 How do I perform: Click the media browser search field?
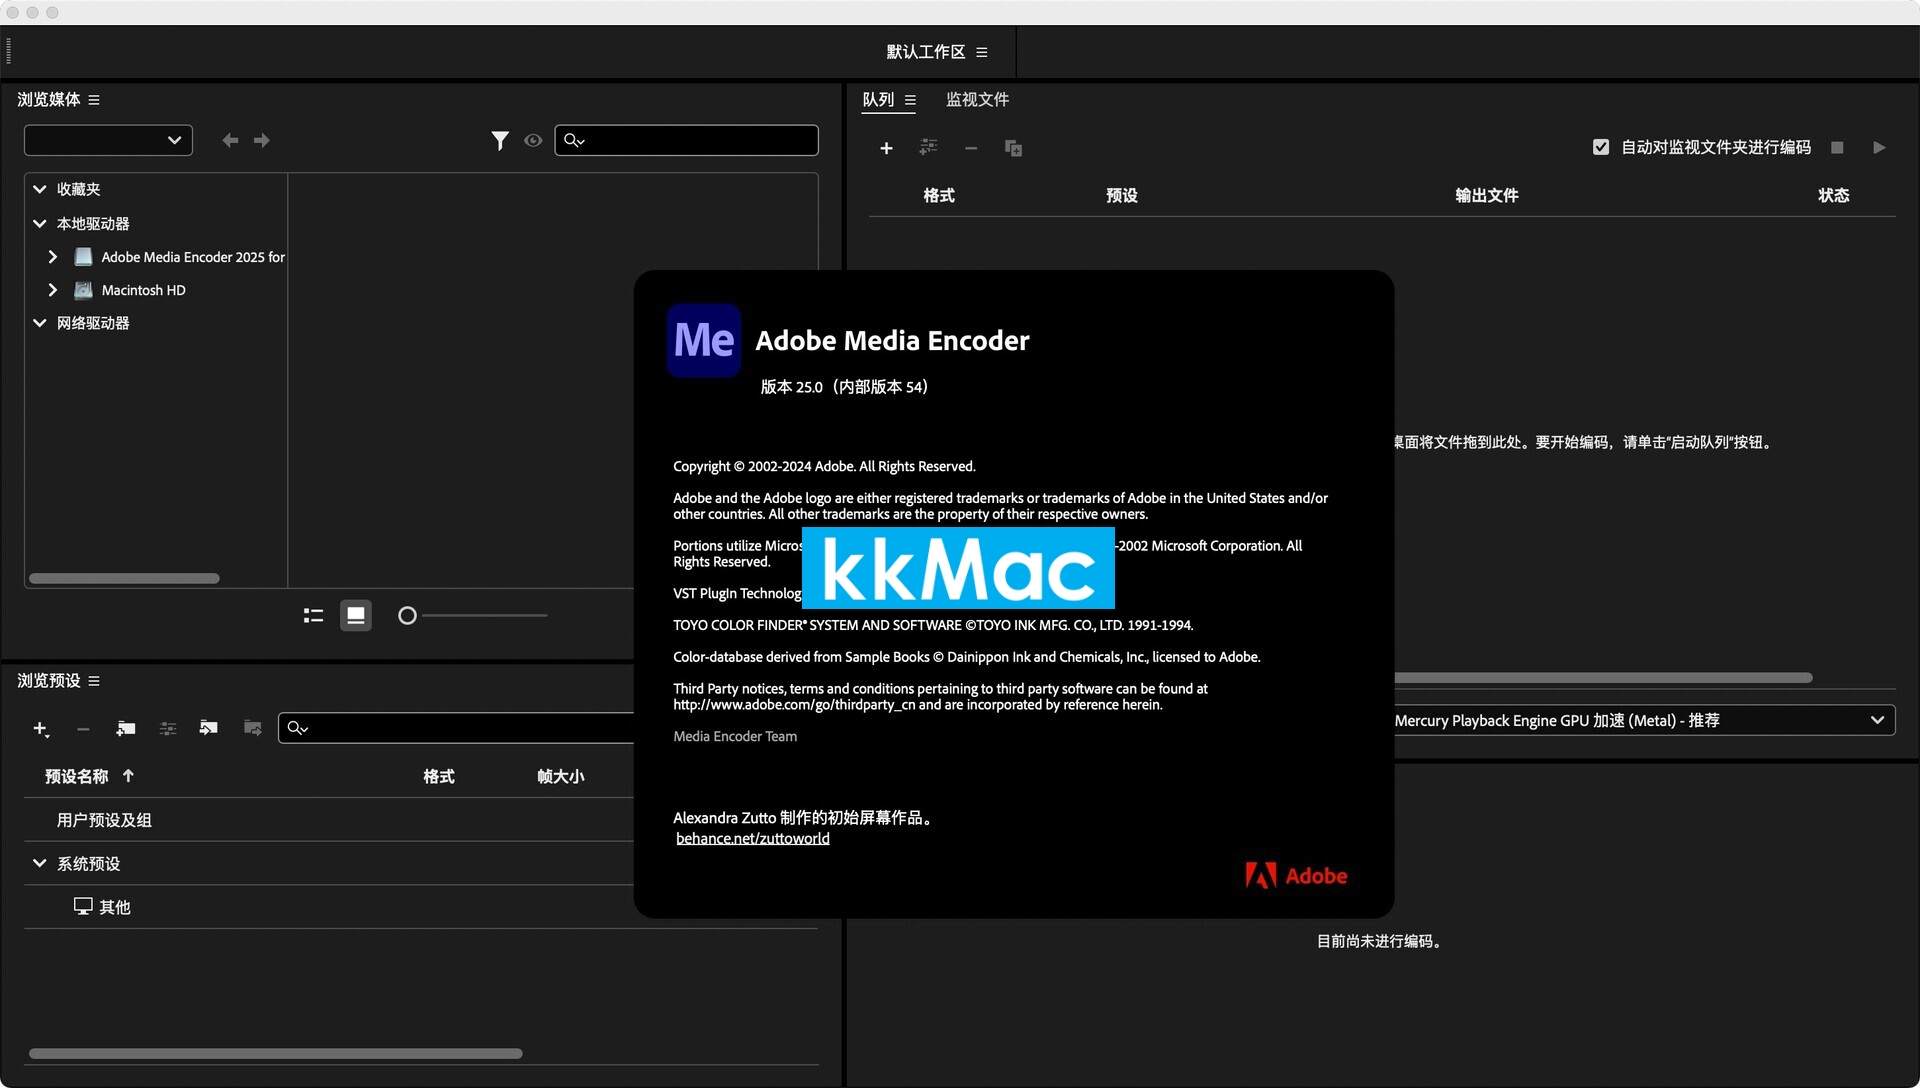pyautogui.click(x=687, y=140)
